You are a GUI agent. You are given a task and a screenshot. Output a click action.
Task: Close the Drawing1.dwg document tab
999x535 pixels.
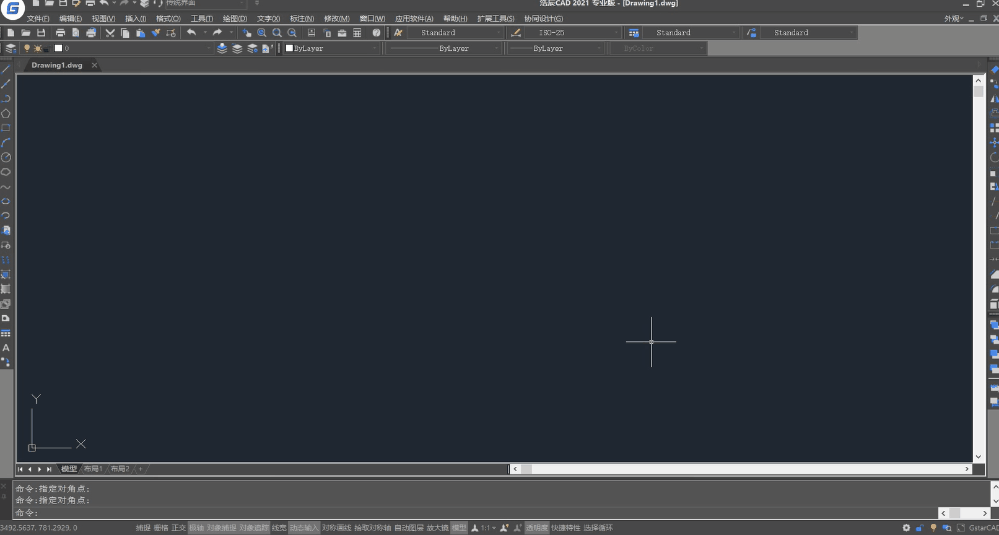click(x=95, y=65)
